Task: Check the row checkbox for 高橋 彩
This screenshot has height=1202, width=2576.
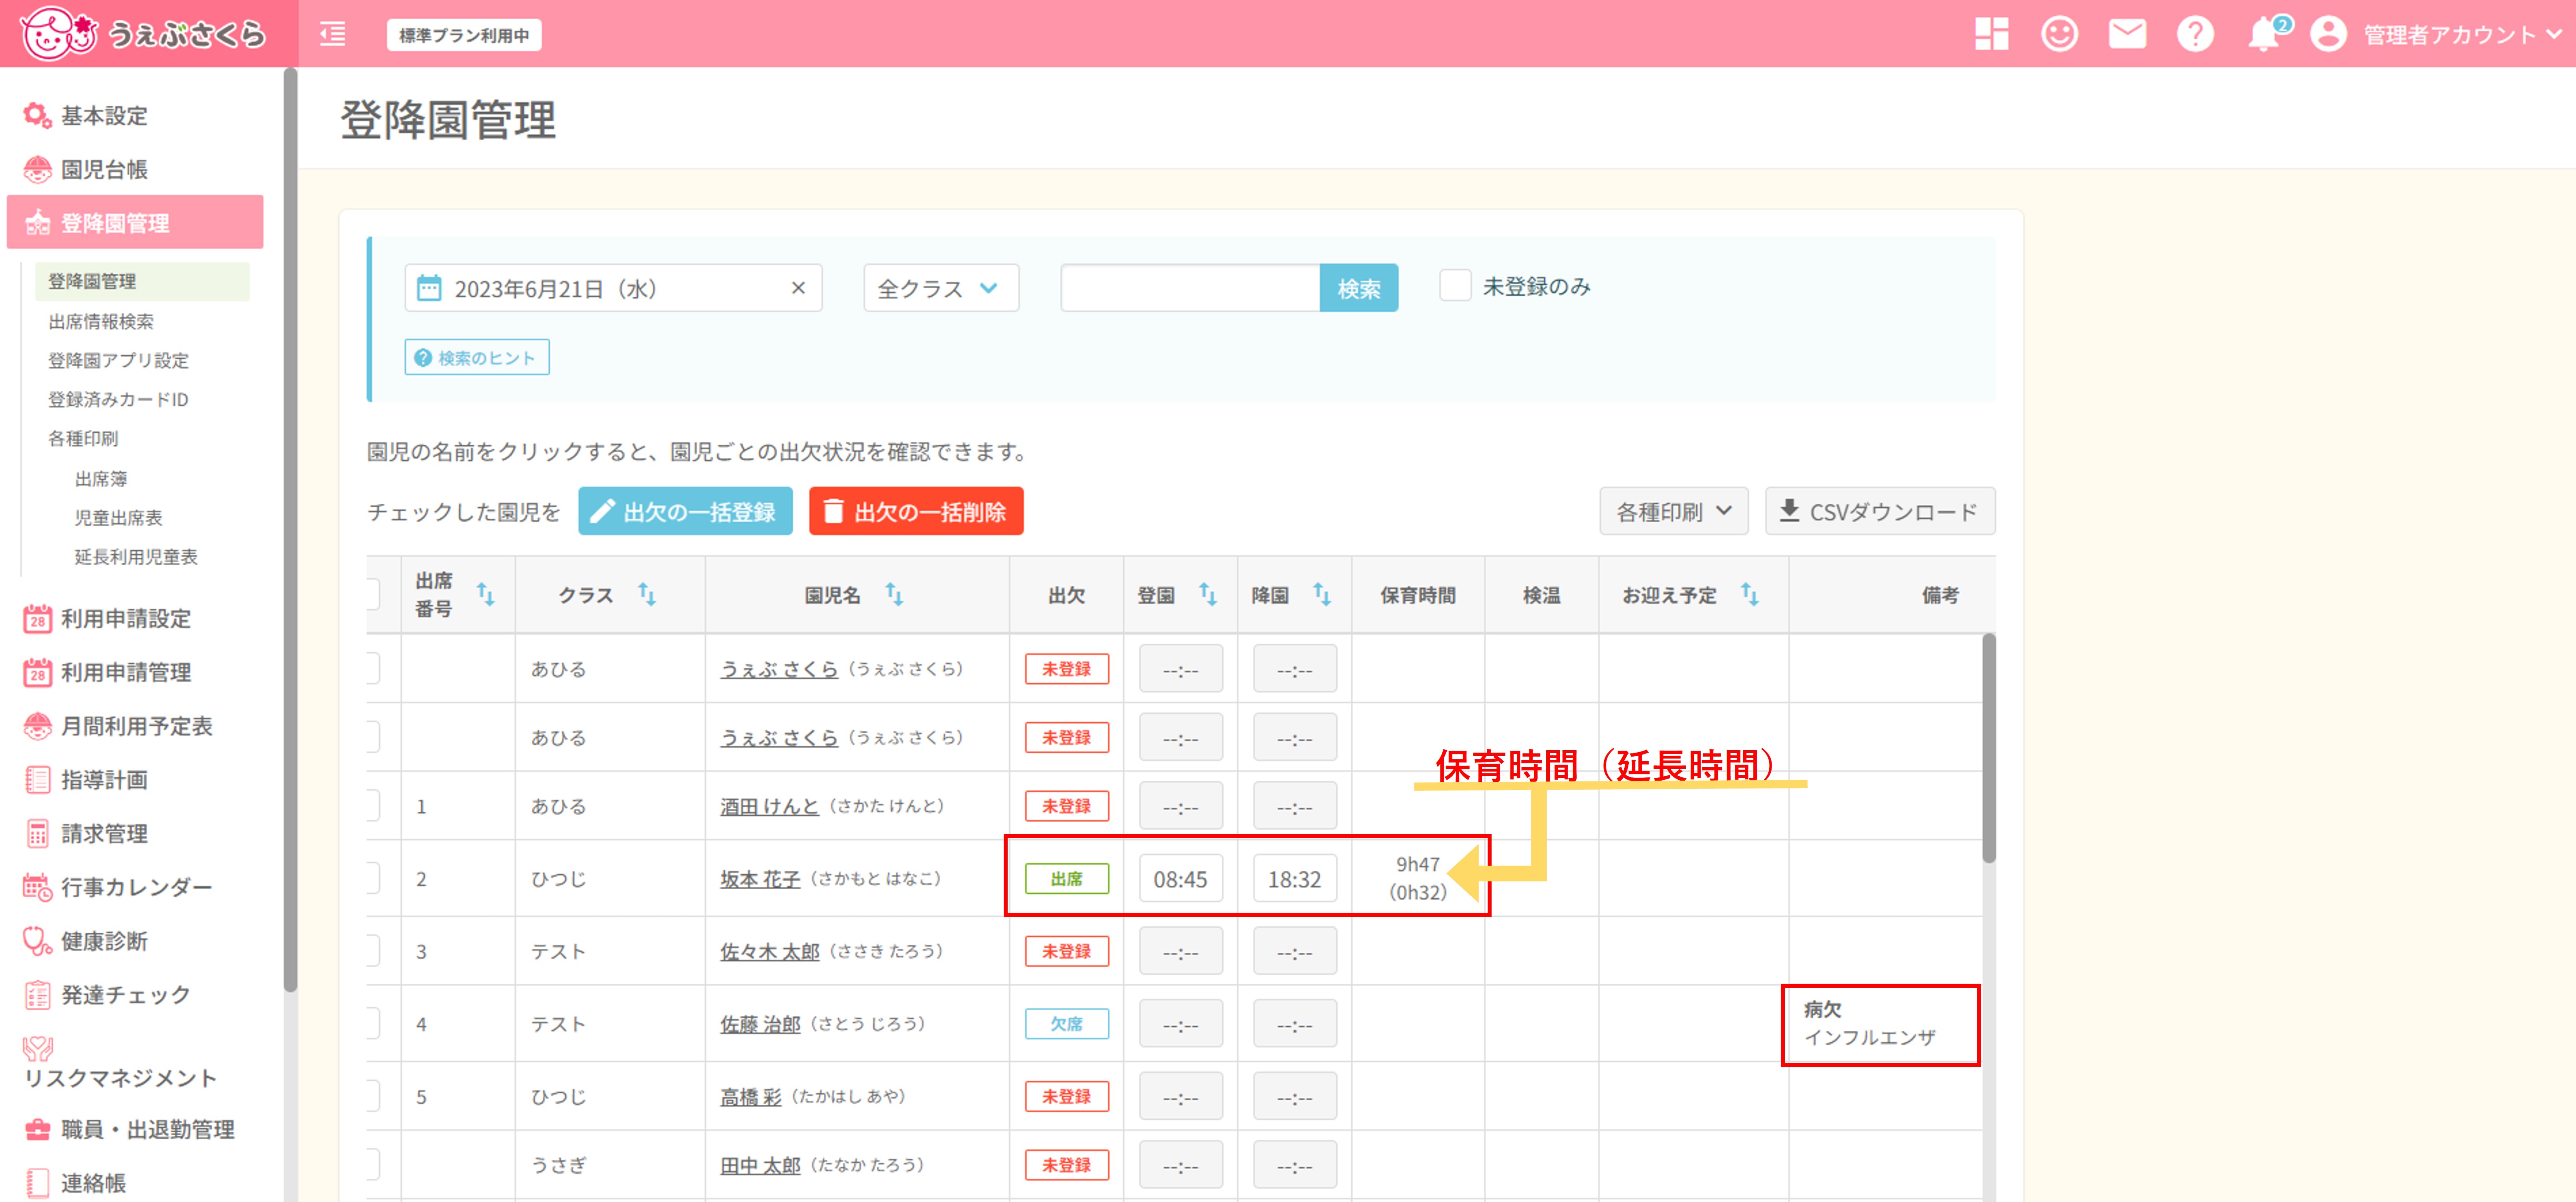Action: point(373,1096)
